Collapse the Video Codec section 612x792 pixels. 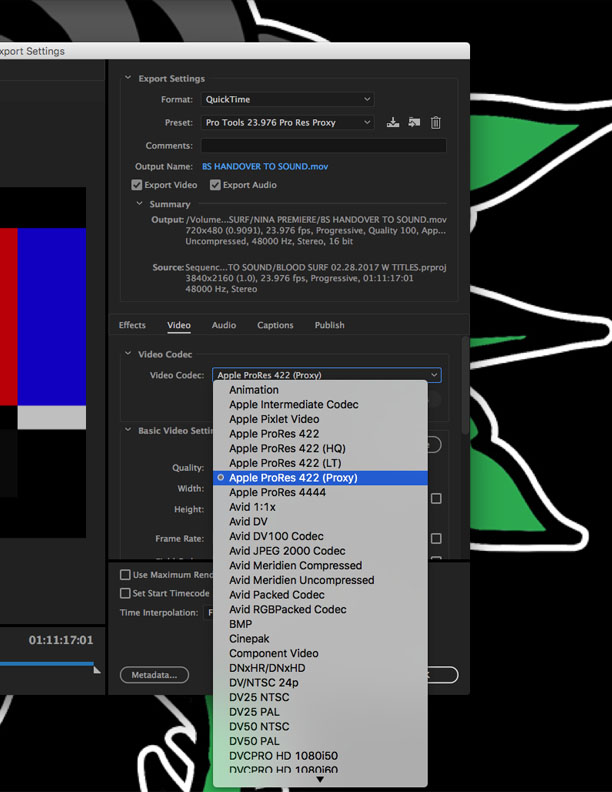(x=128, y=354)
